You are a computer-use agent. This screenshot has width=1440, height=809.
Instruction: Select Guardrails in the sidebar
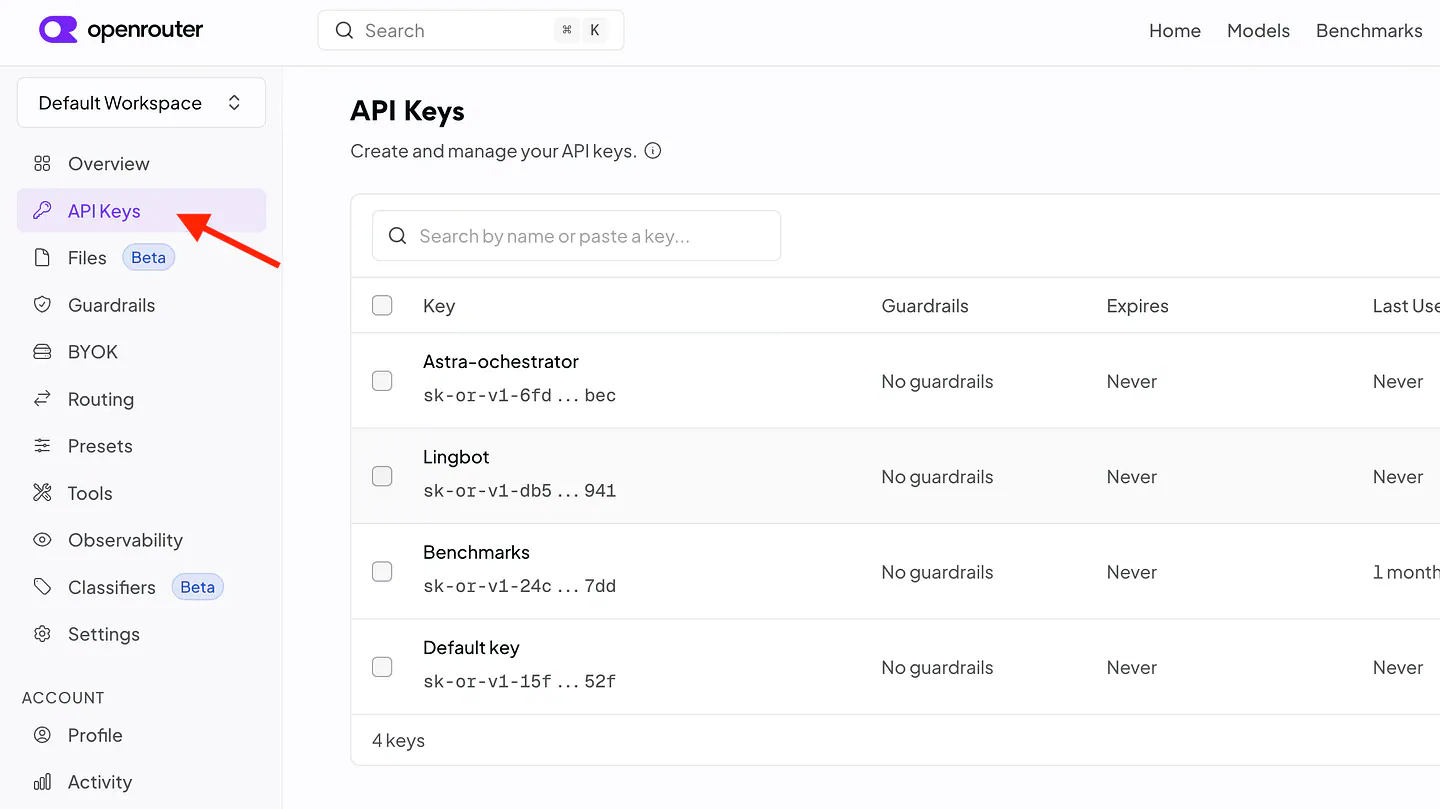pos(141,305)
